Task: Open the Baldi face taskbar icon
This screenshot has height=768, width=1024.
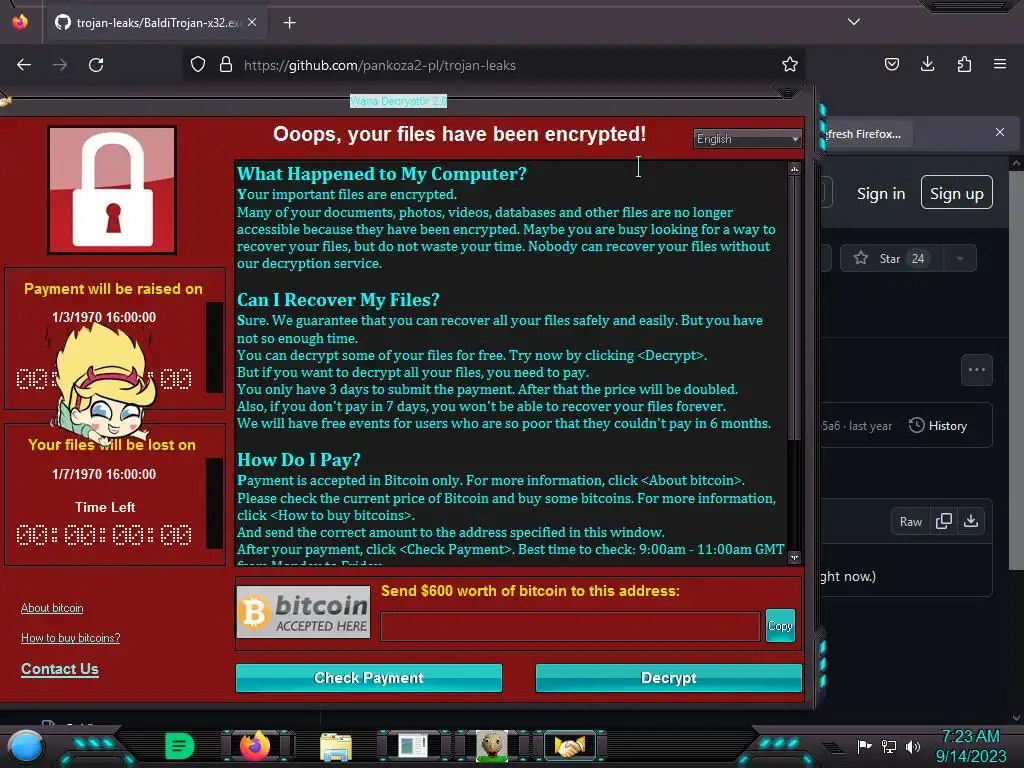Action: 491,746
